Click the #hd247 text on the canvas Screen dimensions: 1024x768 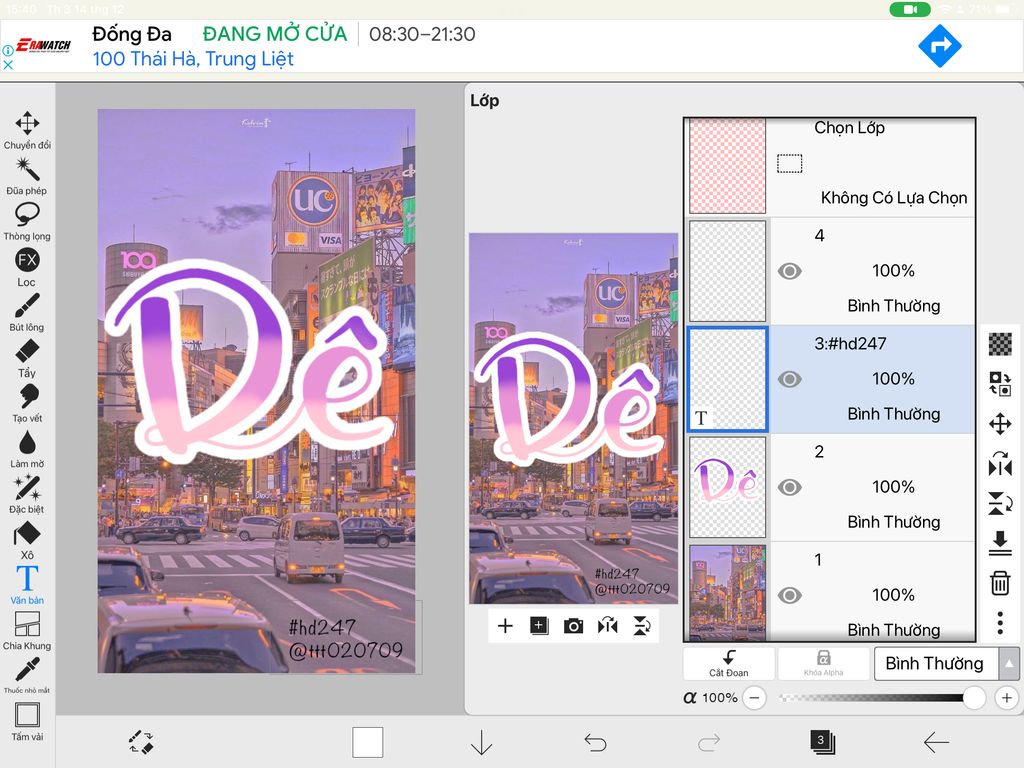pyautogui.click(x=323, y=627)
